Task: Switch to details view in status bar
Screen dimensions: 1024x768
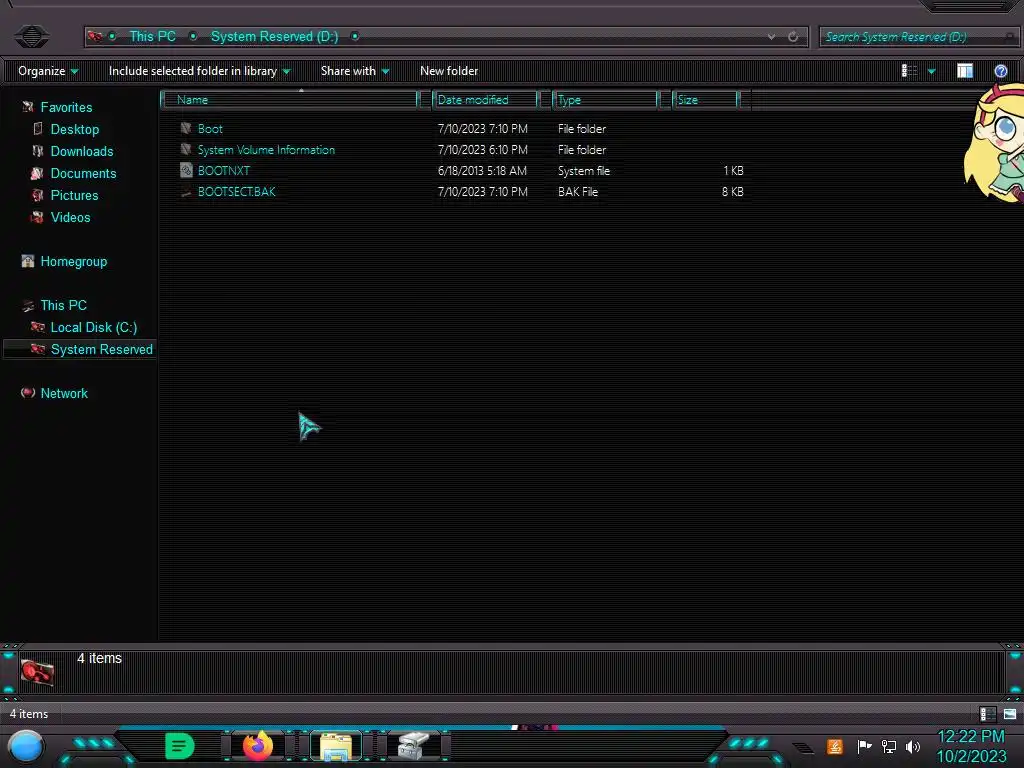Action: [x=987, y=714]
